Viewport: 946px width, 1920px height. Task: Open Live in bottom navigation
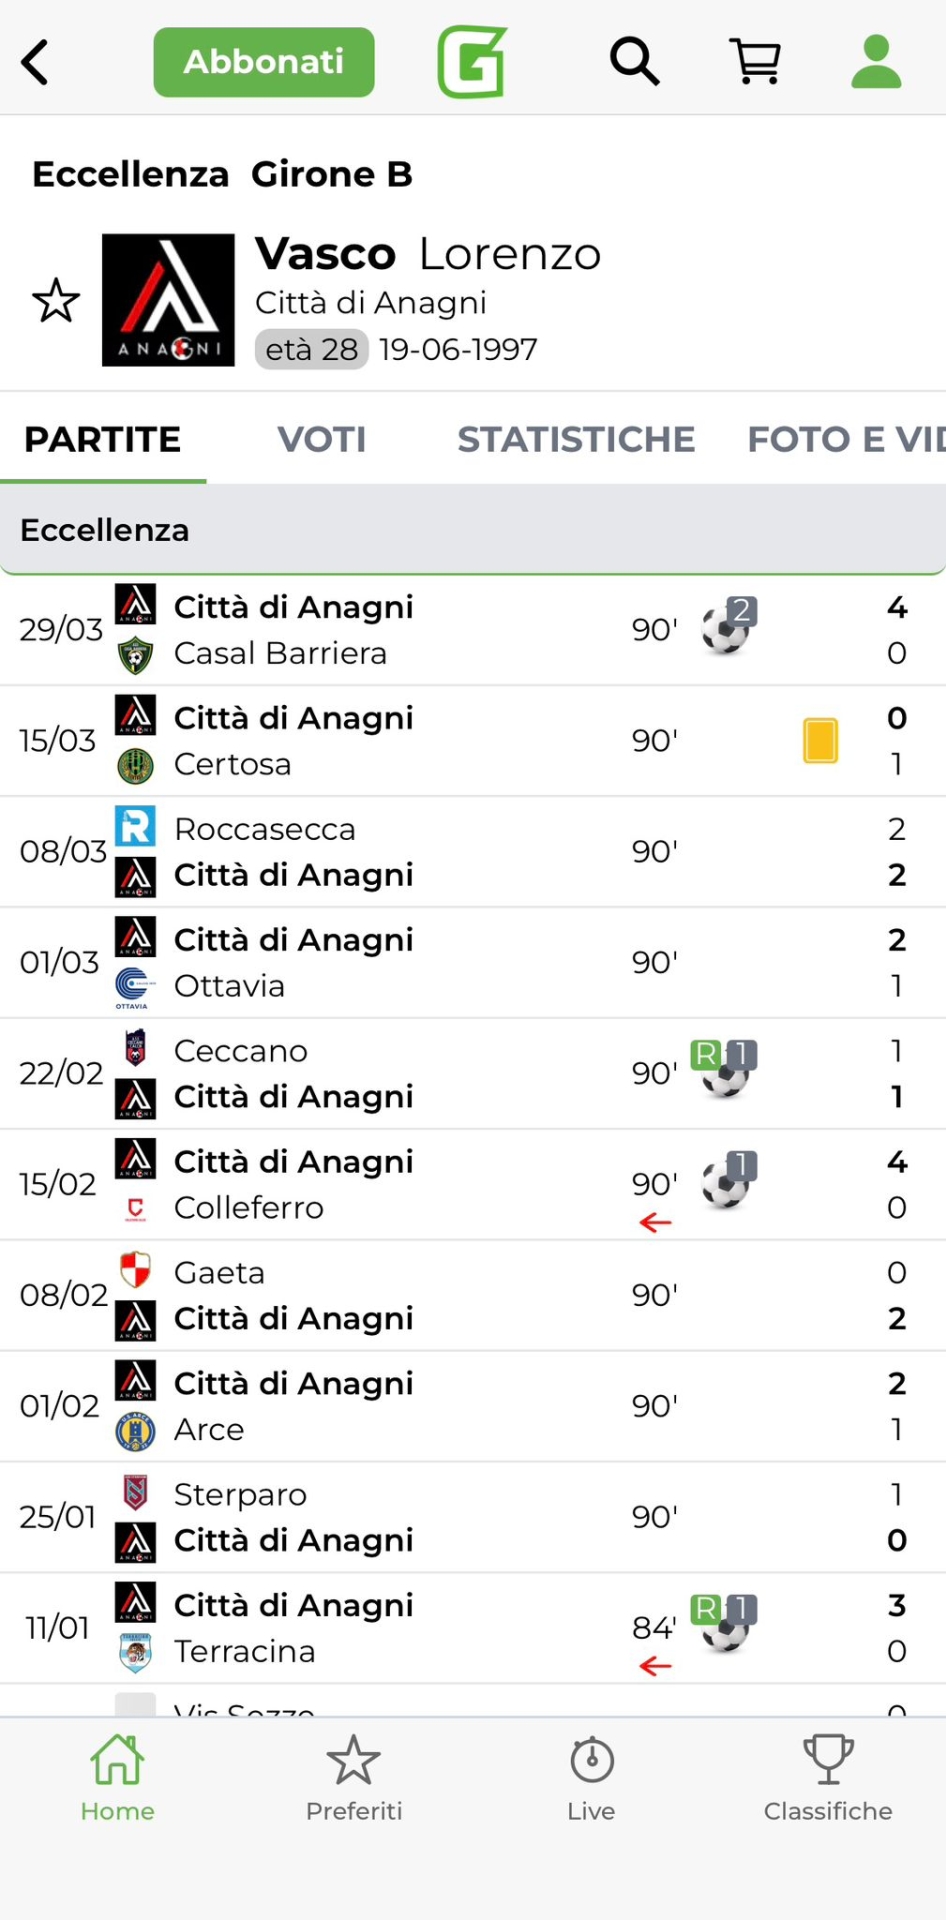click(x=591, y=1778)
